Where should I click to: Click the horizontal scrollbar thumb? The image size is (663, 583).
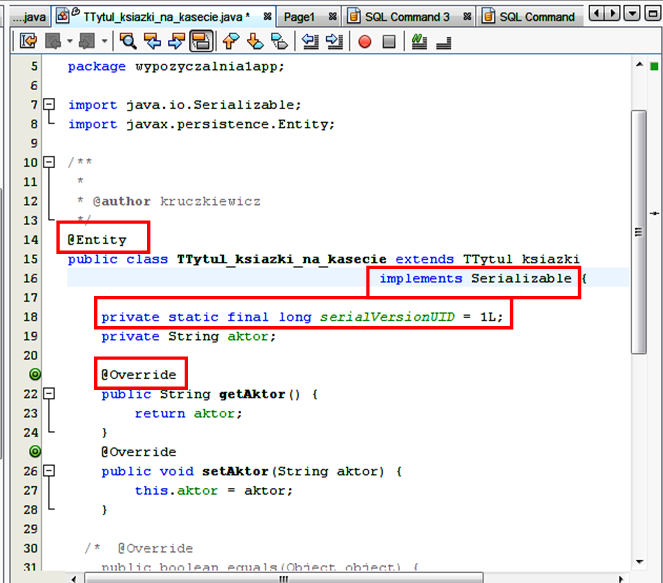(x=284, y=578)
